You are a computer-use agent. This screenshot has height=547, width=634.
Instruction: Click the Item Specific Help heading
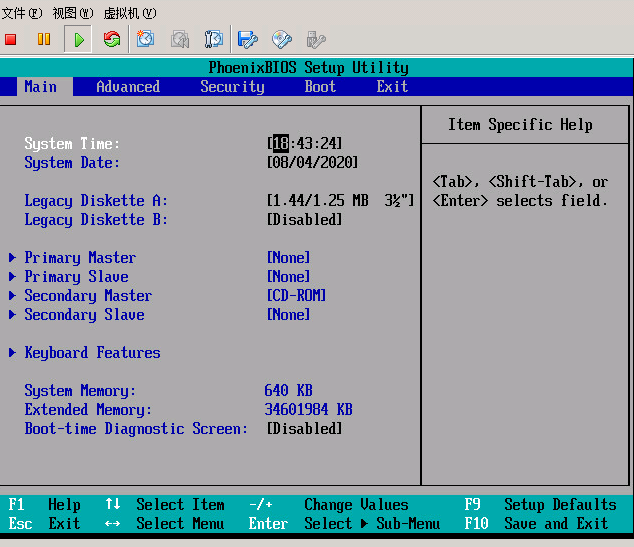pos(520,125)
